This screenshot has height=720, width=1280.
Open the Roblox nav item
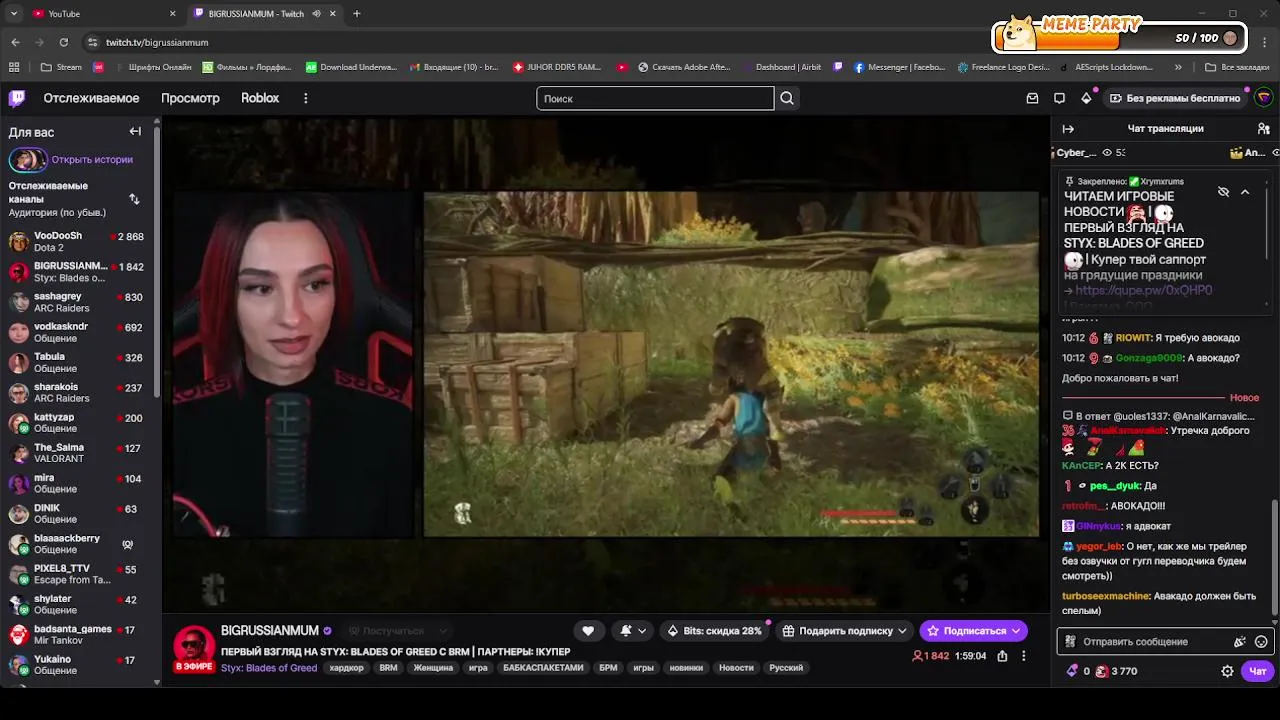[x=260, y=98]
